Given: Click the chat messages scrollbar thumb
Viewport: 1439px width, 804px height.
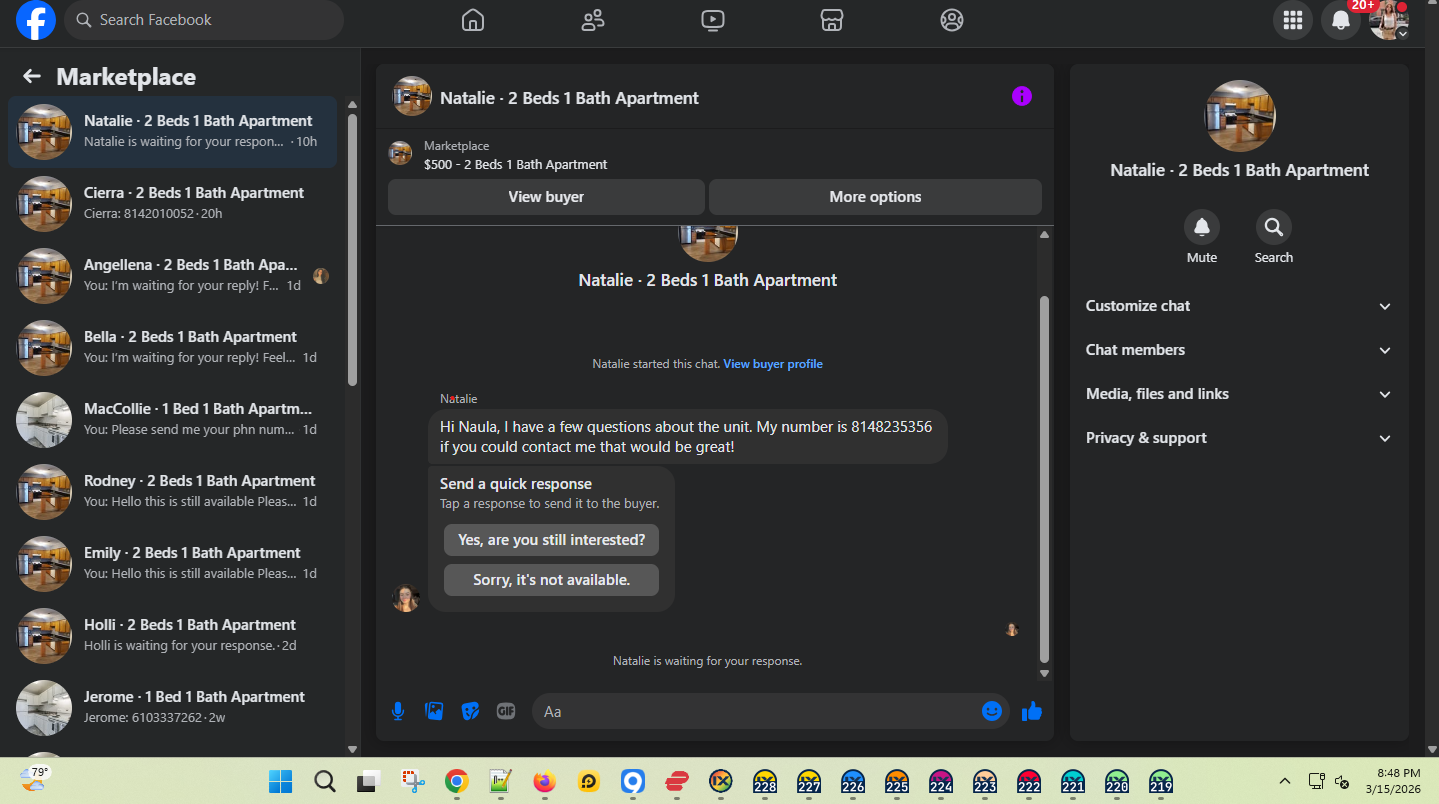Looking at the screenshot, I should pyautogui.click(x=1045, y=479).
